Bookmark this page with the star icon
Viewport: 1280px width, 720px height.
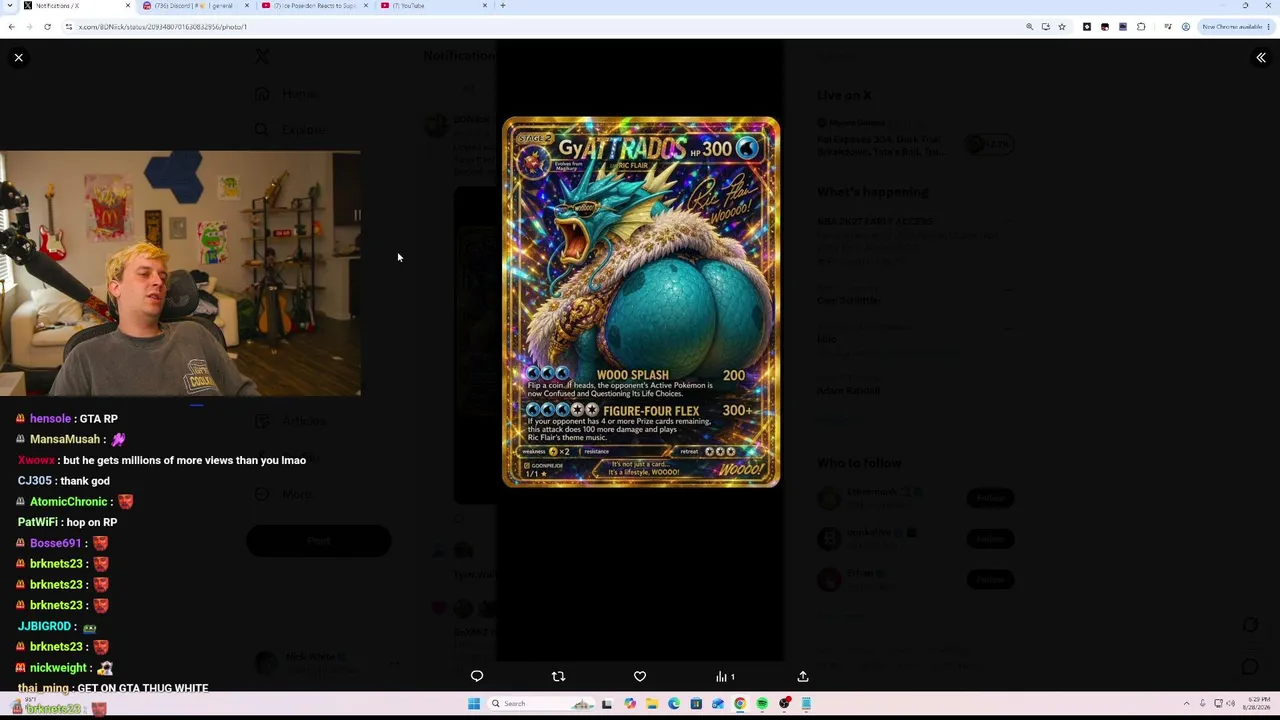click(x=1062, y=27)
